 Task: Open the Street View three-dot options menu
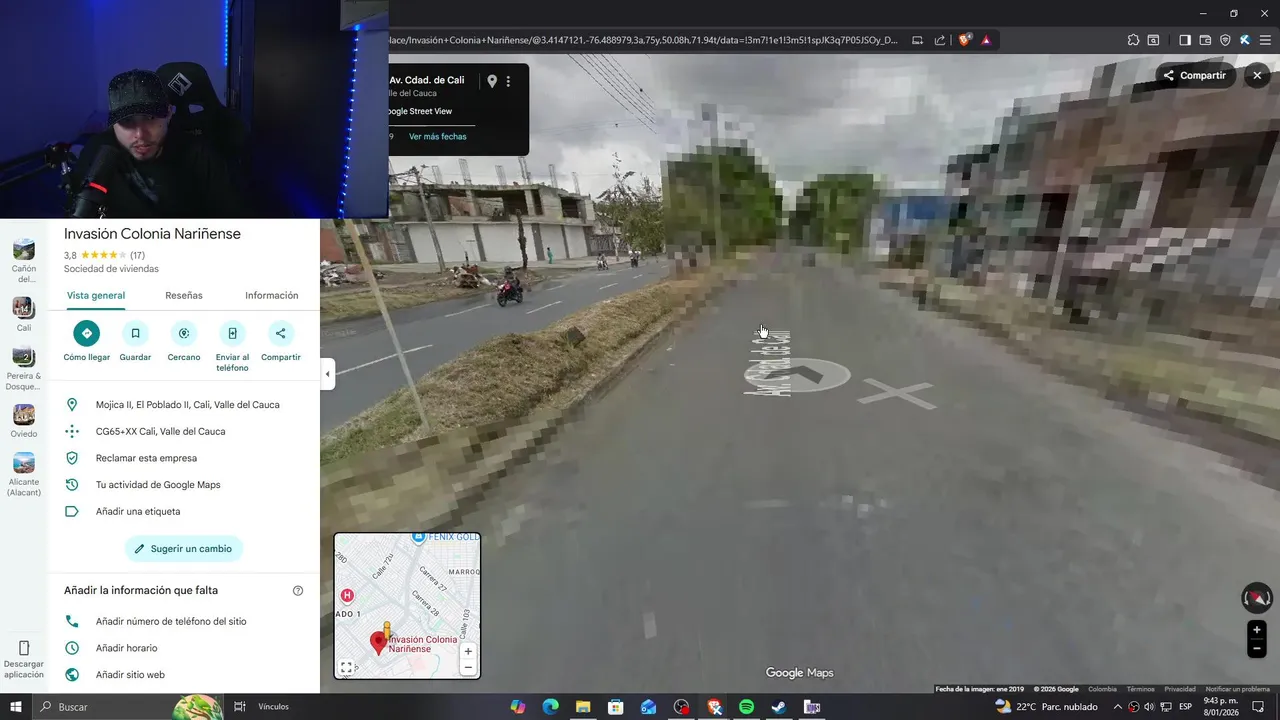pyautogui.click(x=508, y=81)
